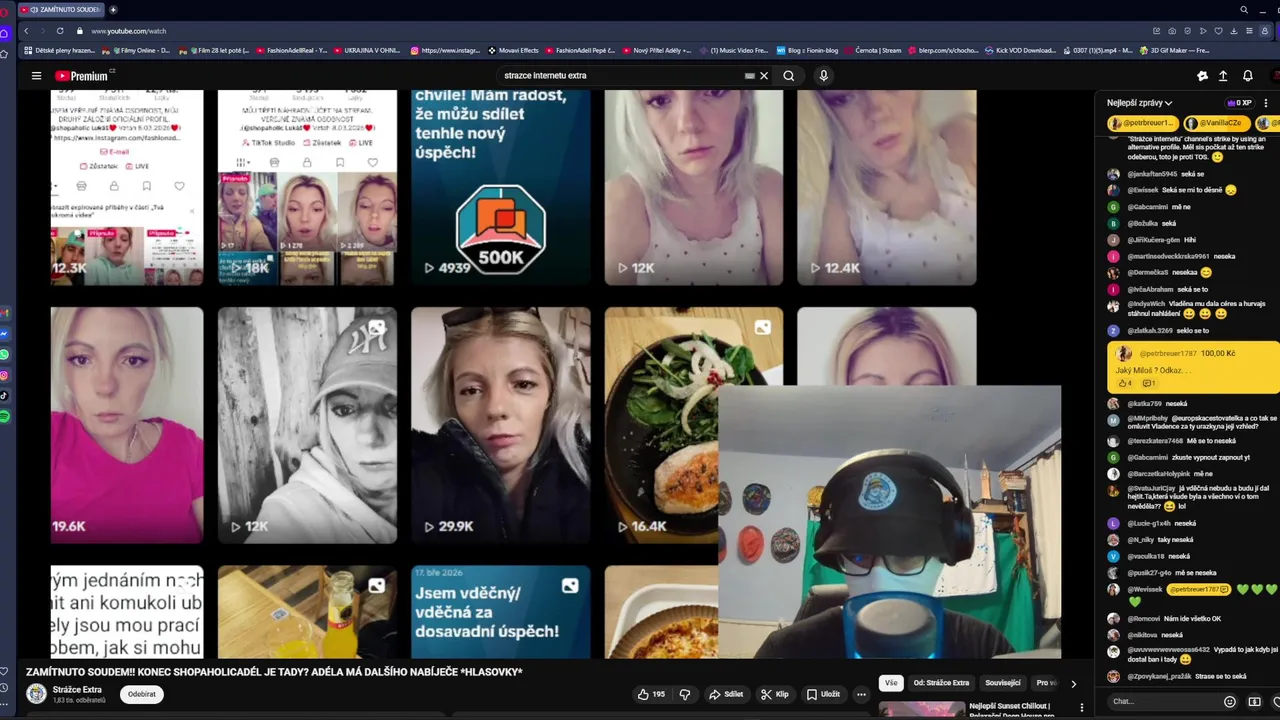The width and height of the screenshot is (1280, 720).
Task: Go back in browser history
Action: (x=27, y=31)
